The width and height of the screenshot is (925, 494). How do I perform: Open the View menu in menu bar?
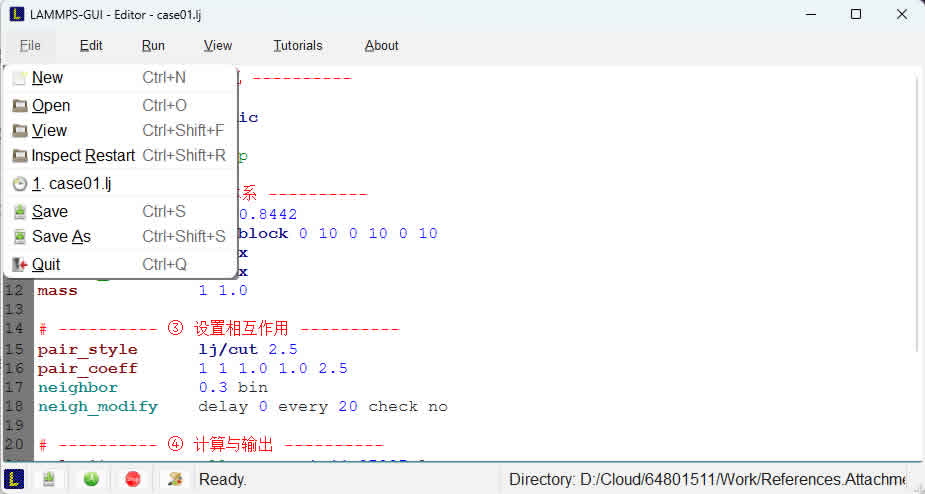pos(218,45)
